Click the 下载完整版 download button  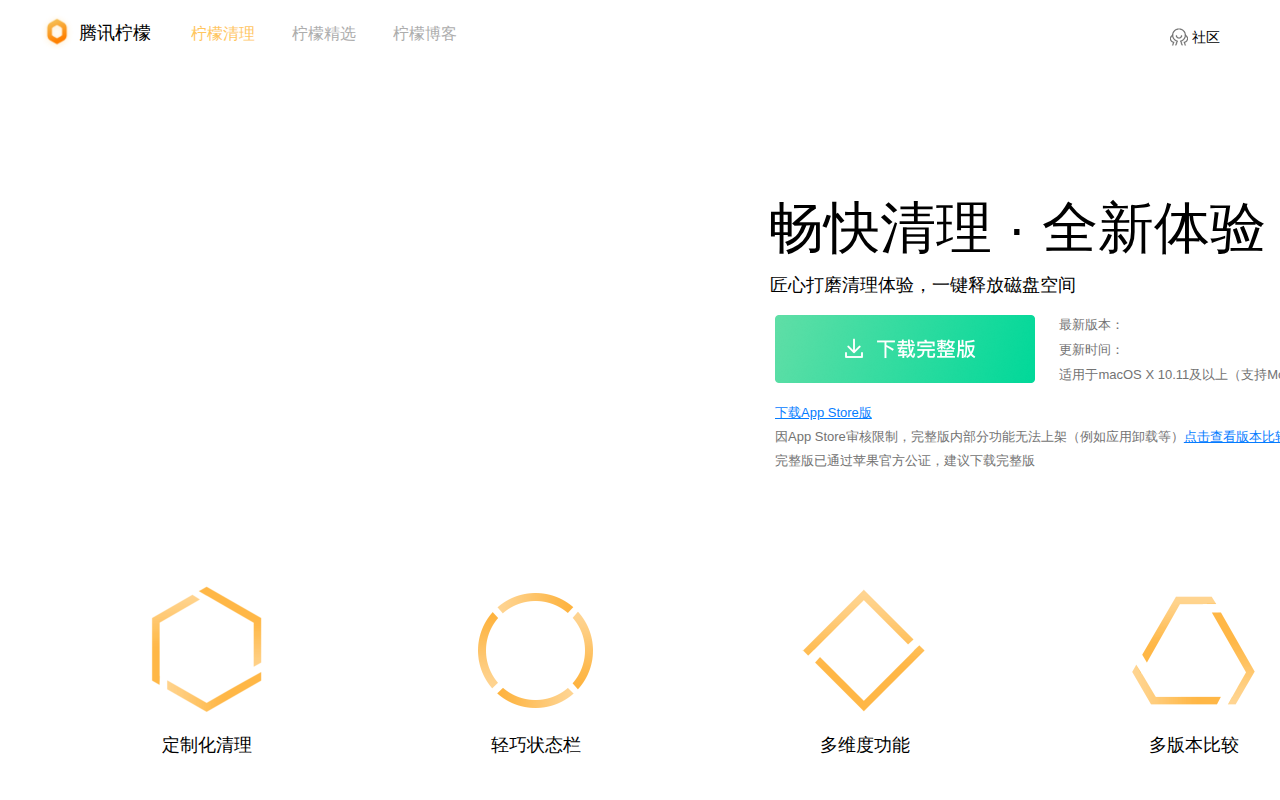[905, 349]
